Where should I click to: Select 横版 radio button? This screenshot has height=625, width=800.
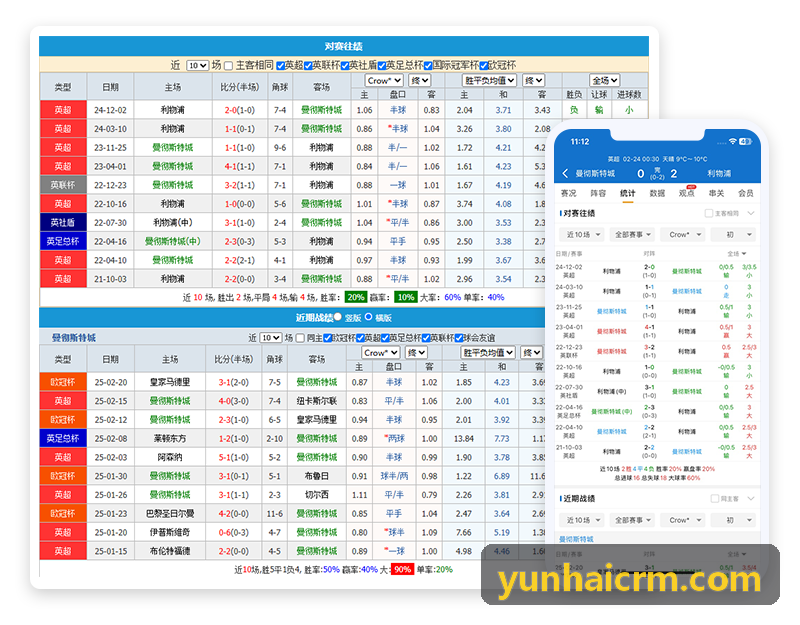(x=368, y=317)
